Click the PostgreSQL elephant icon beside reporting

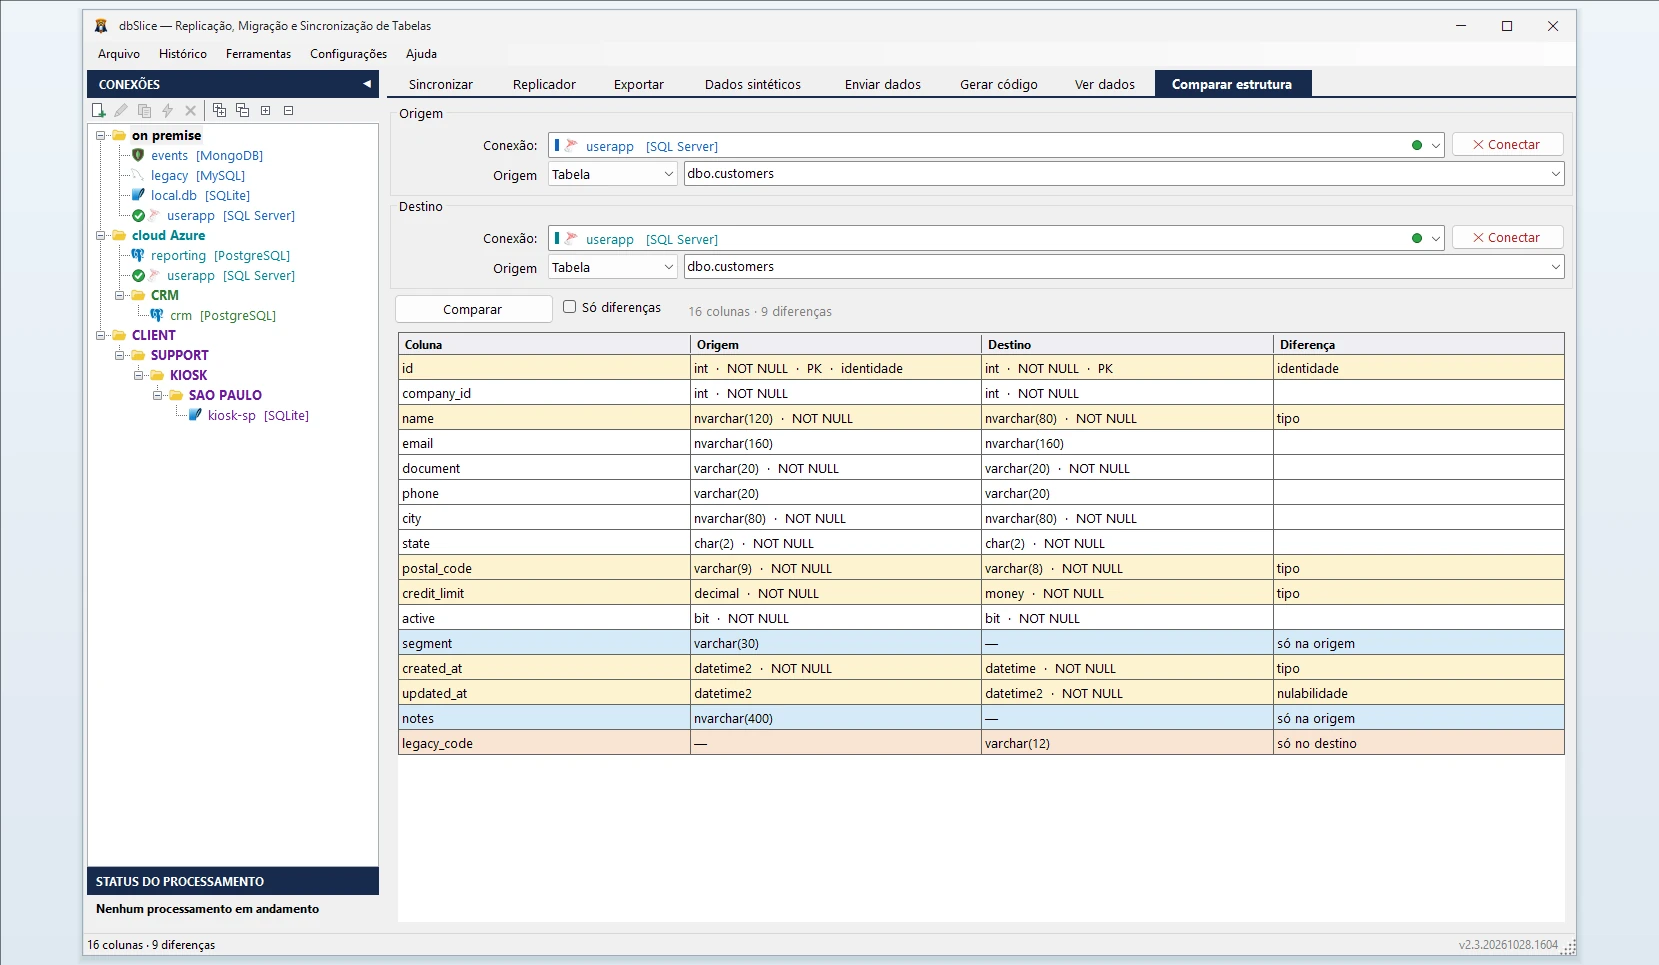138,255
